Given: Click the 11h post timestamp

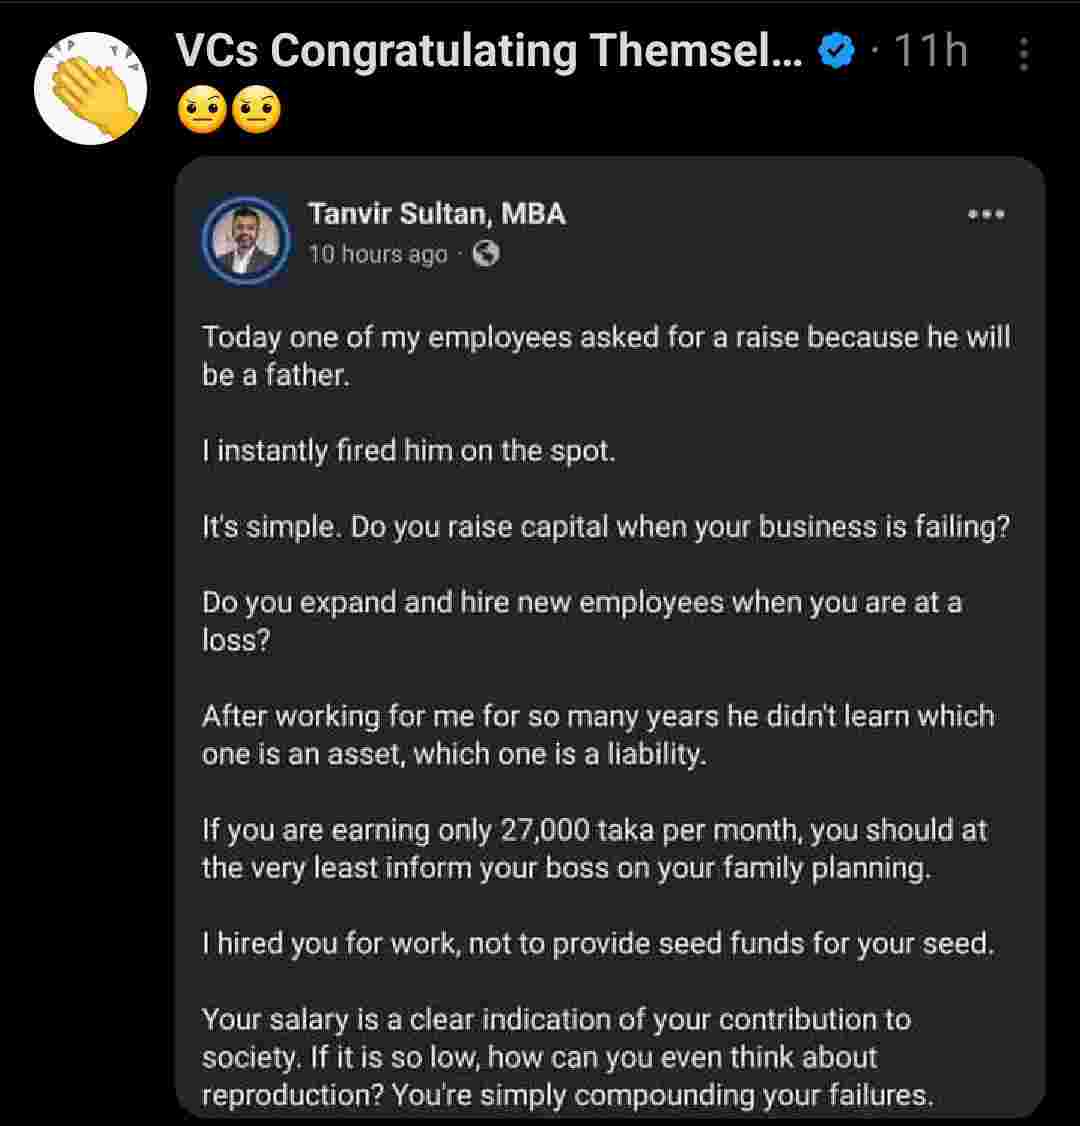Looking at the screenshot, I should [930, 50].
